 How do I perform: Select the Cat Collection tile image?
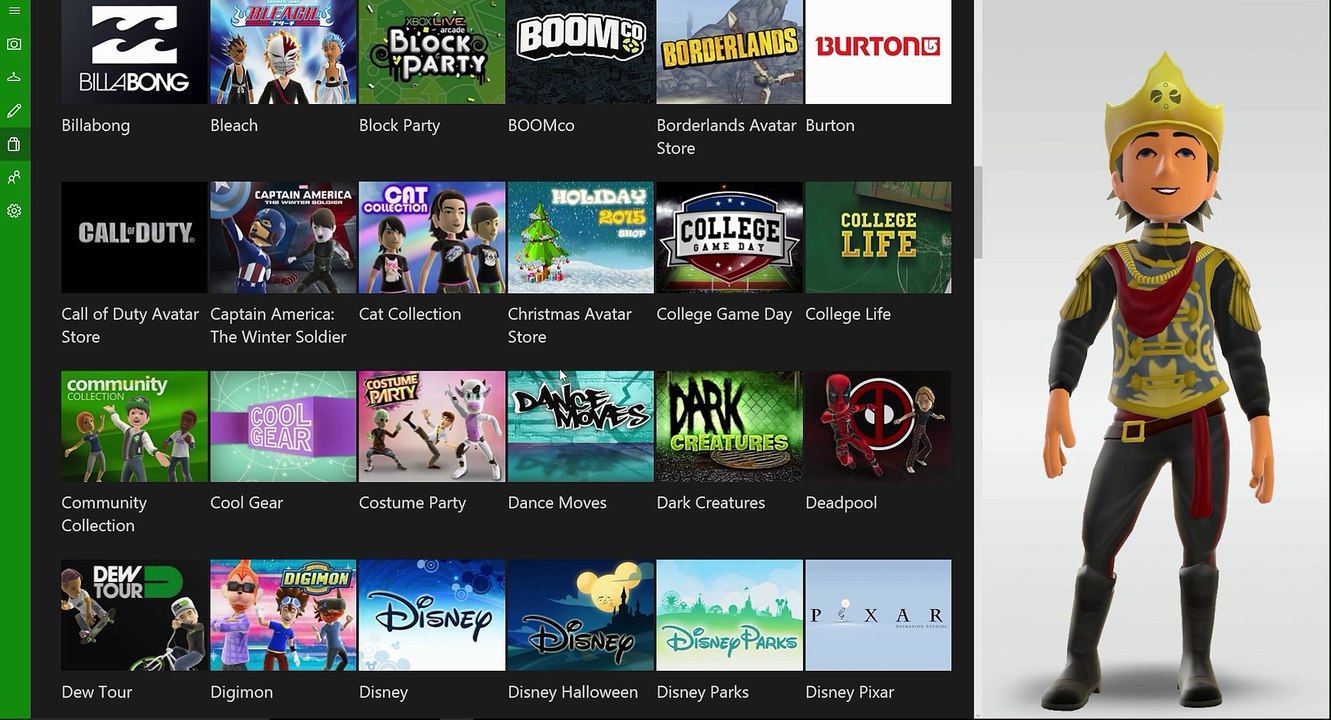[x=432, y=237]
